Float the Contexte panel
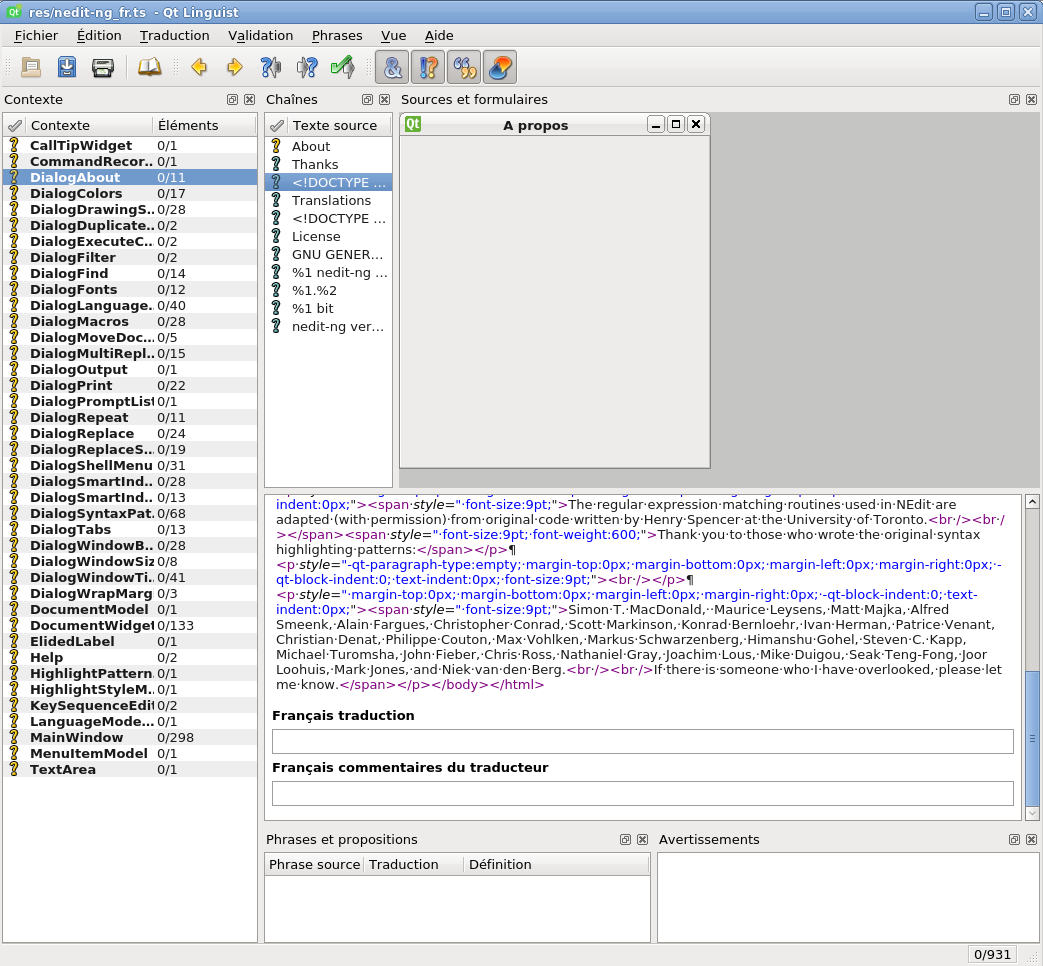1043x966 pixels. (x=232, y=100)
